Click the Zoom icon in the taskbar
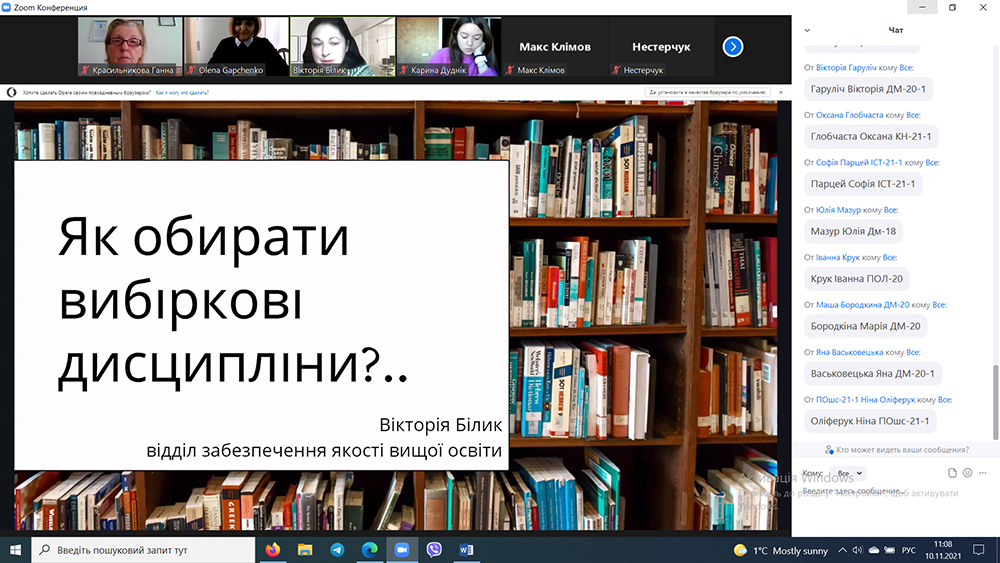1000x563 pixels. (x=402, y=550)
